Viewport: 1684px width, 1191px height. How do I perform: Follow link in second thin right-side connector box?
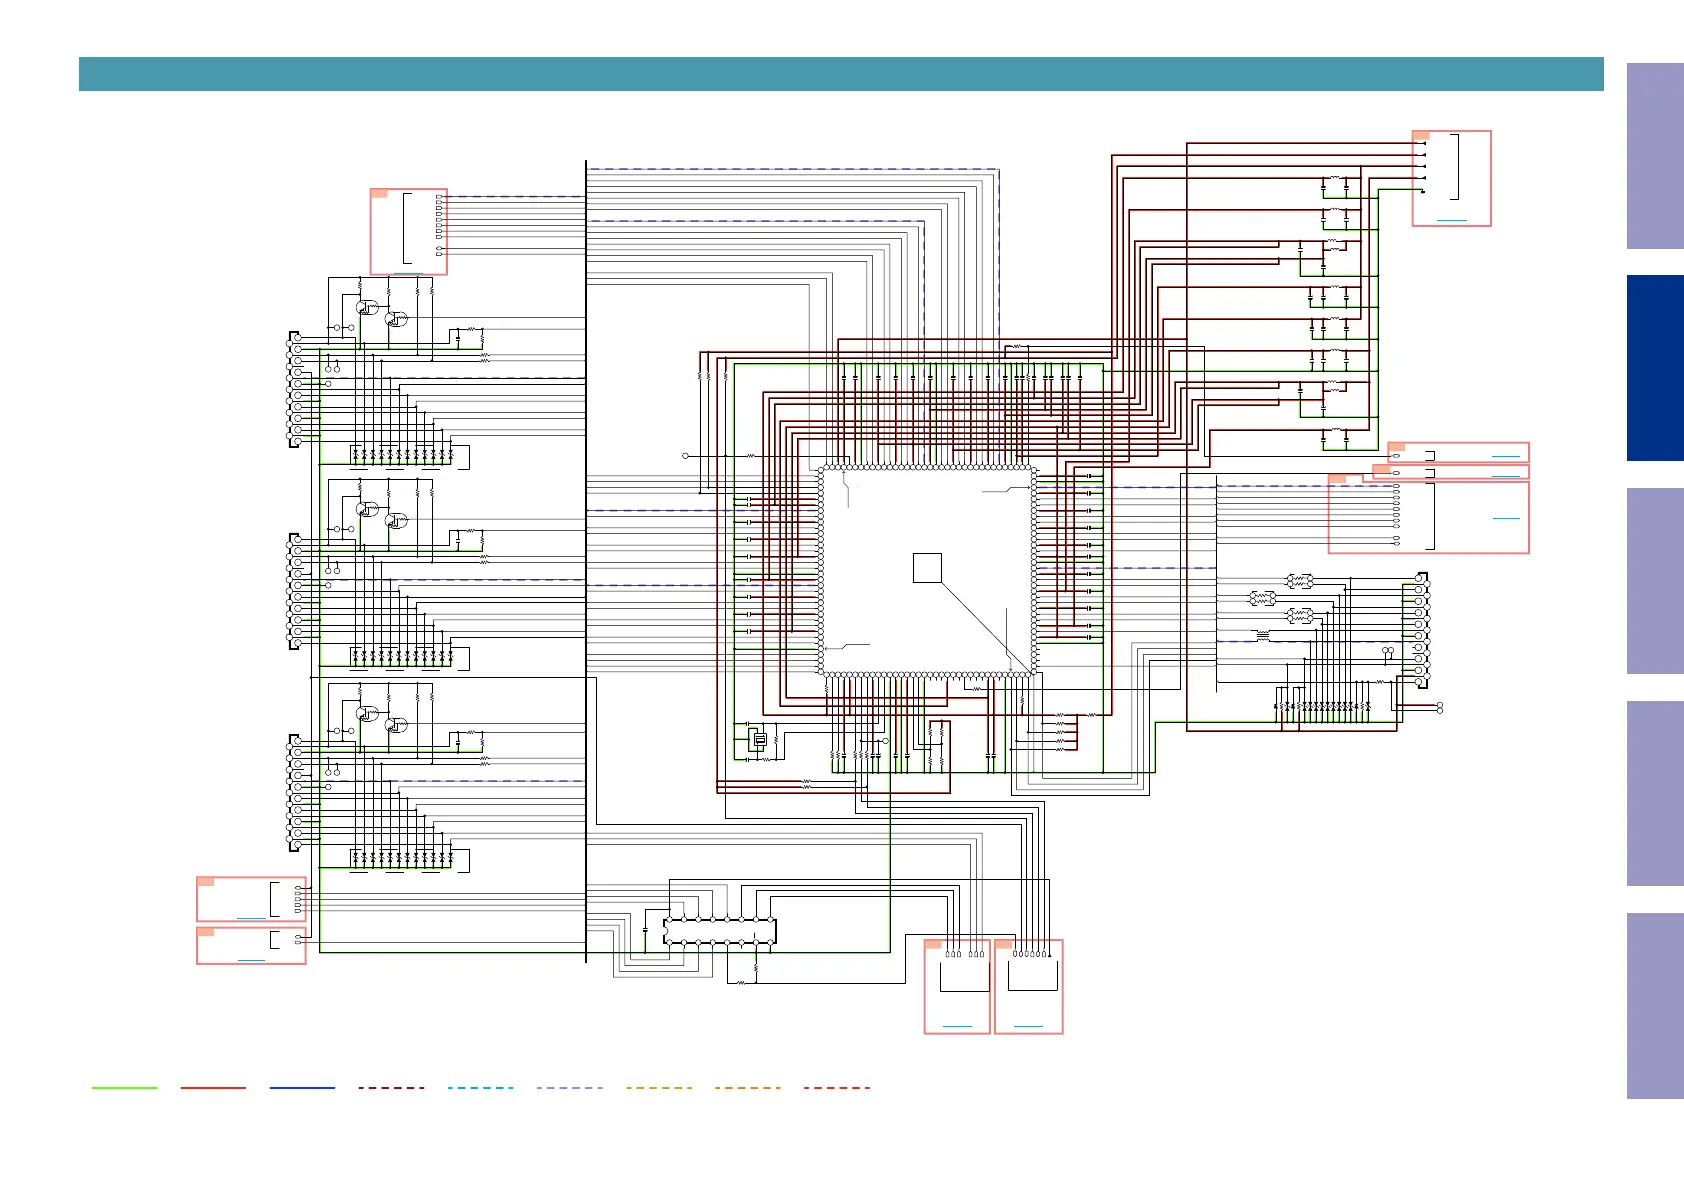[x=1505, y=476]
